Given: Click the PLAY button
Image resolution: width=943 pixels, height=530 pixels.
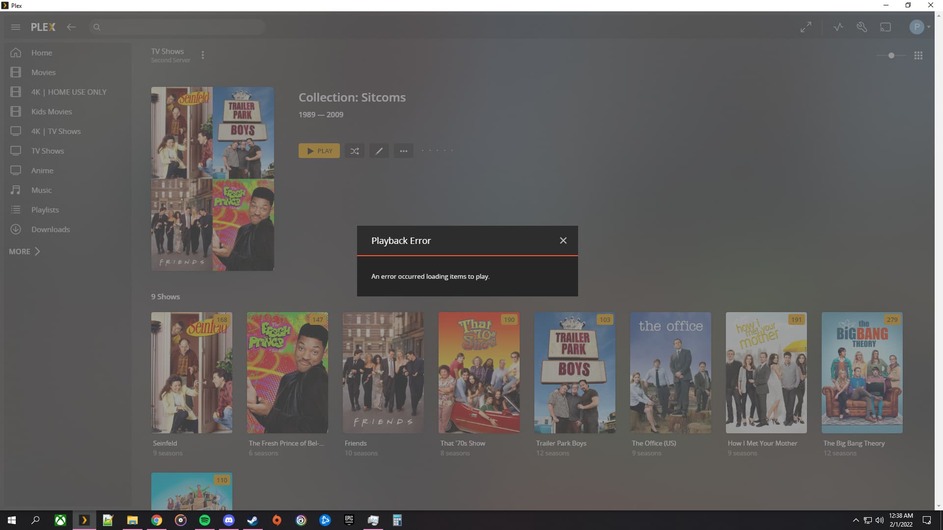Looking at the screenshot, I should [x=319, y=151].
